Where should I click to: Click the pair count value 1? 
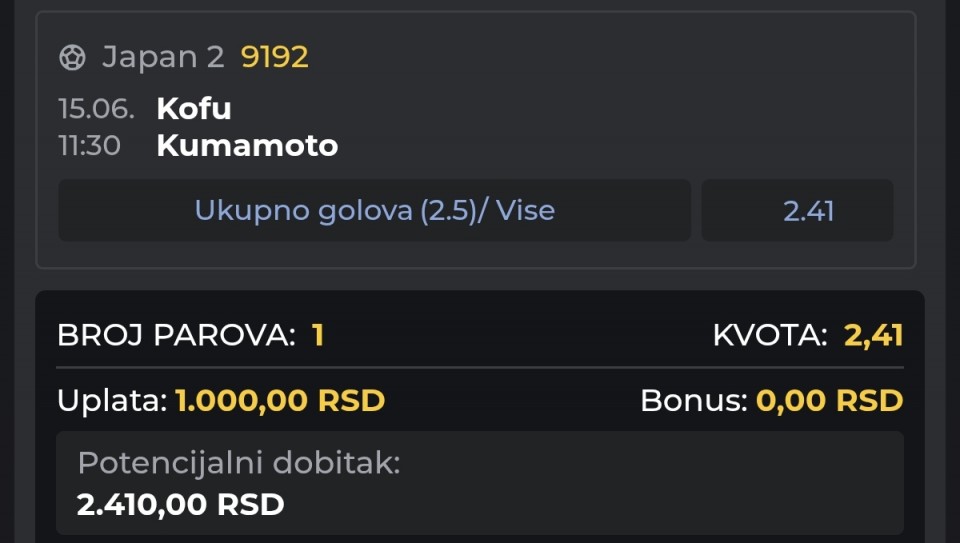[318, 335]
